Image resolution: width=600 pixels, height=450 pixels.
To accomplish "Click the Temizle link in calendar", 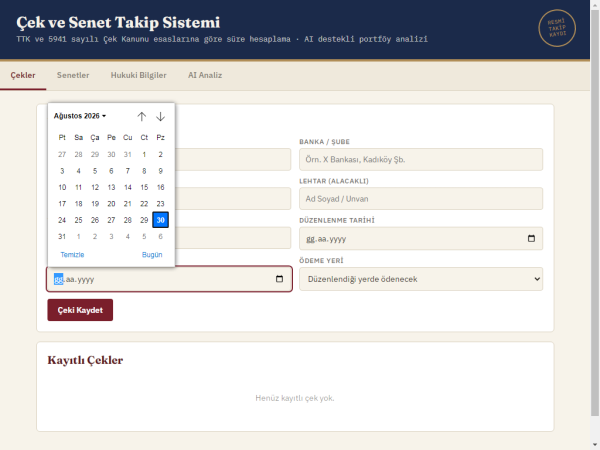I will tap(72, 254).
